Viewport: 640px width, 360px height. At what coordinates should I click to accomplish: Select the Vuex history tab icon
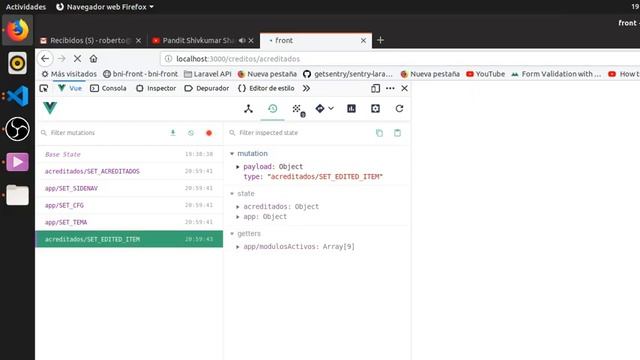click(x=273, y=109)
